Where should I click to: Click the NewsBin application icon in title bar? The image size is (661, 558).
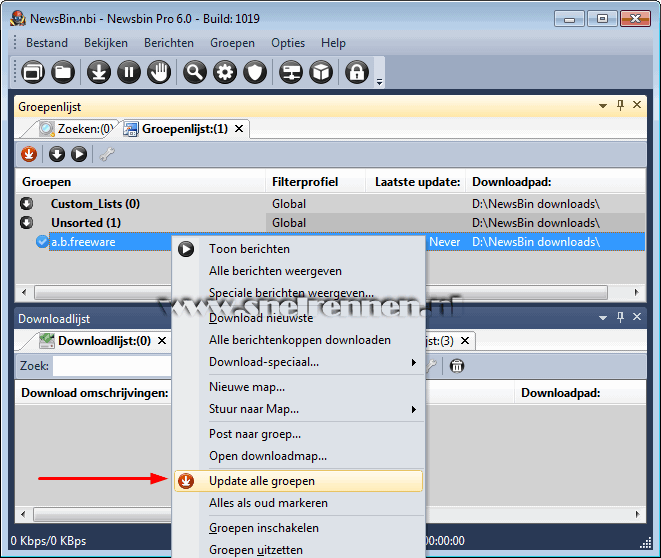click(x=18, y=19)
